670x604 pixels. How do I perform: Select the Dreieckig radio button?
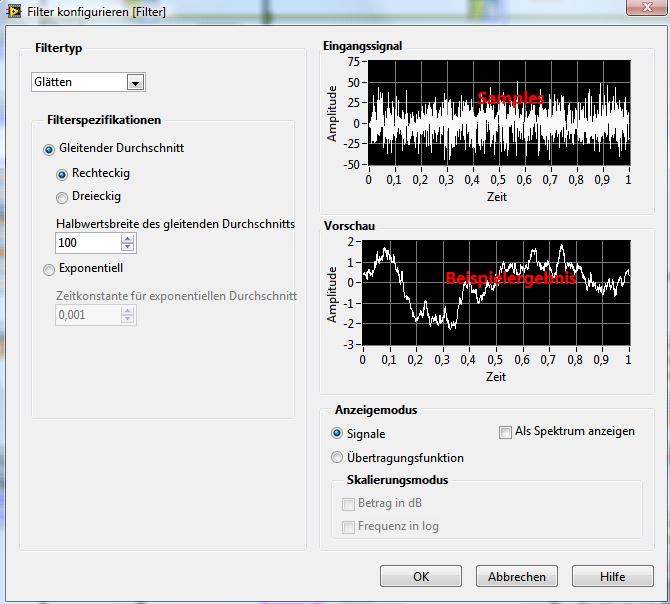click(x=62, y=198)
